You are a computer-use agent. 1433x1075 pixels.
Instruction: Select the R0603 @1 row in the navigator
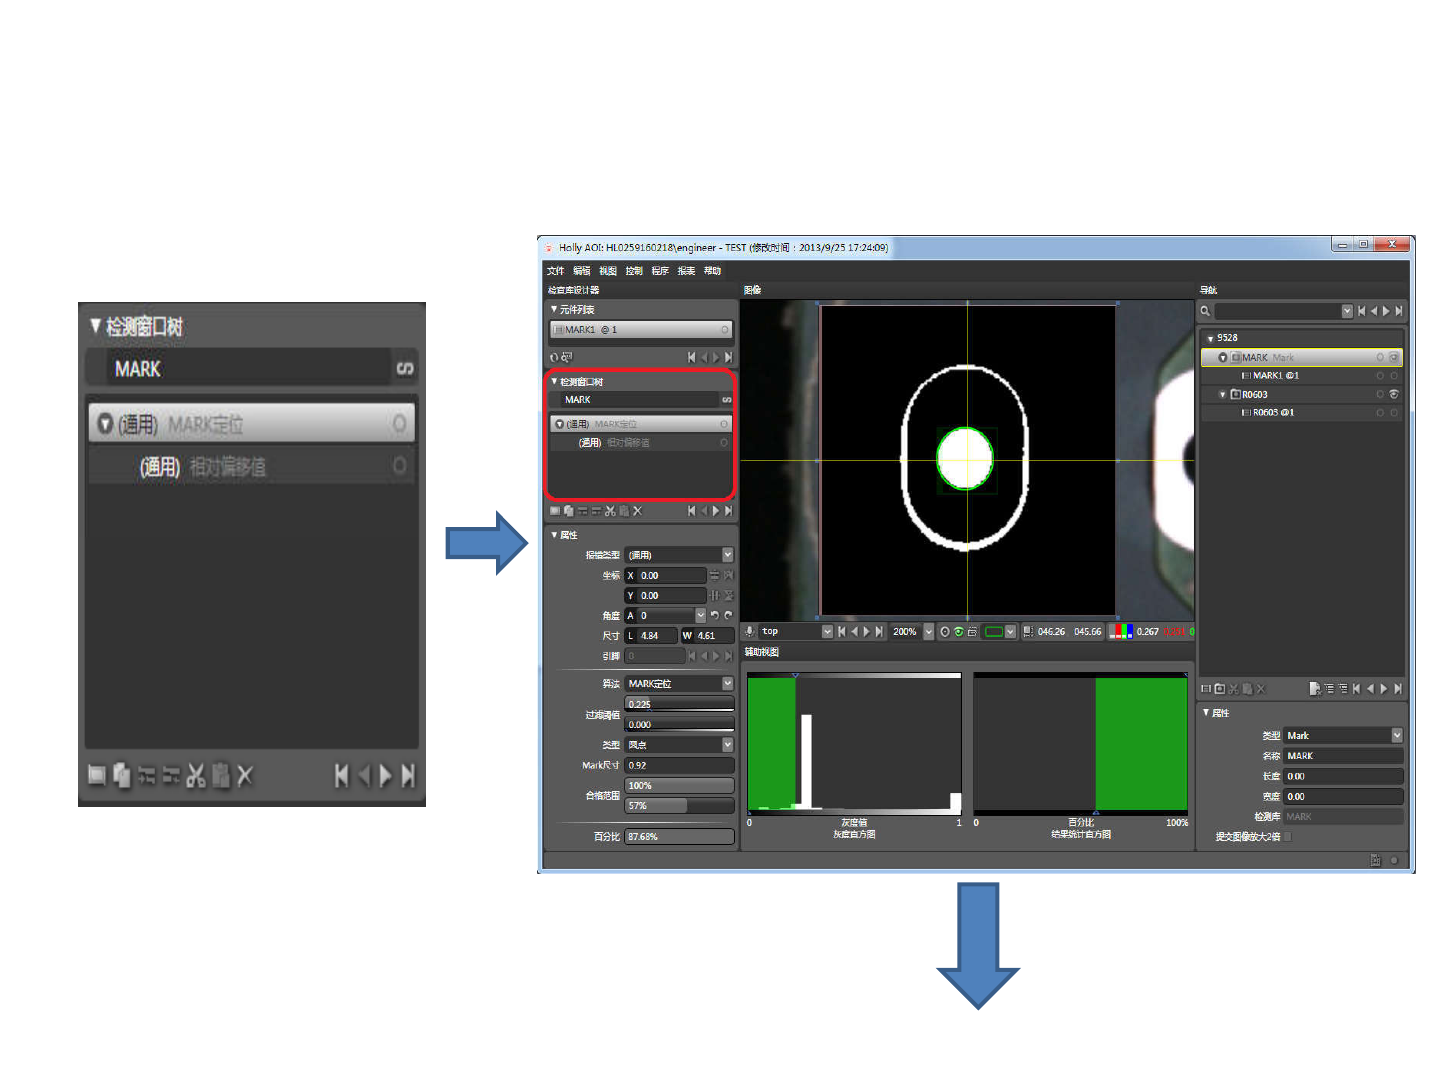click(x=1301, y=412)
